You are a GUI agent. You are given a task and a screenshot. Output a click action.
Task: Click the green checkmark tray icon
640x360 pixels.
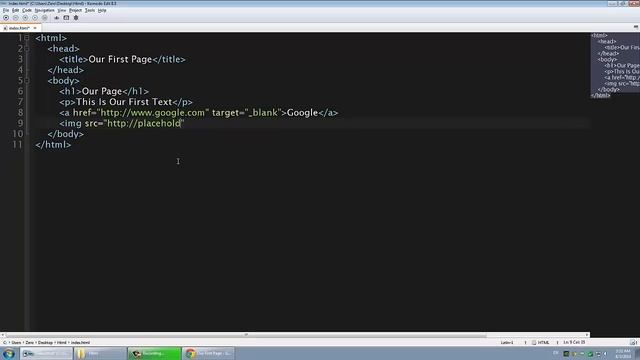point(590,354)
